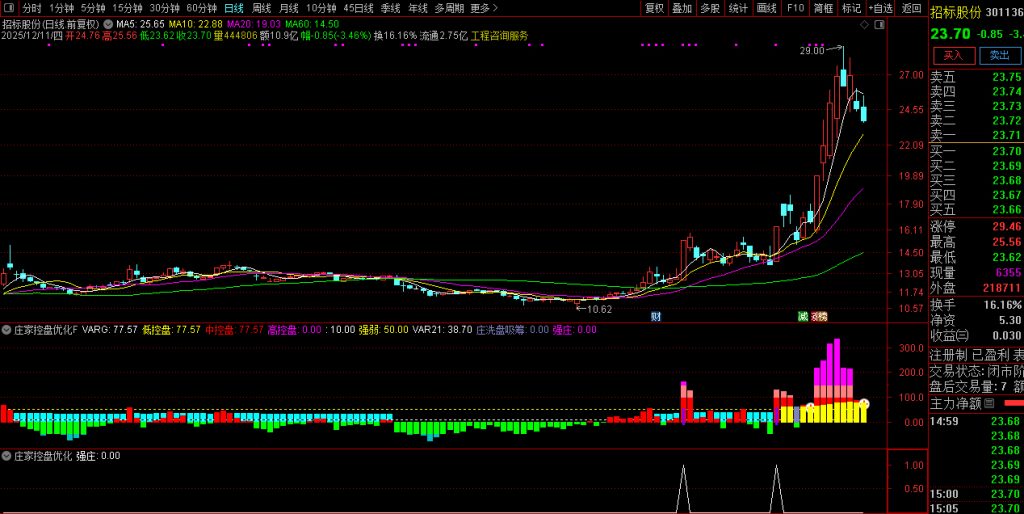Switch to the 15分钟 period

(x=127, y=8)
